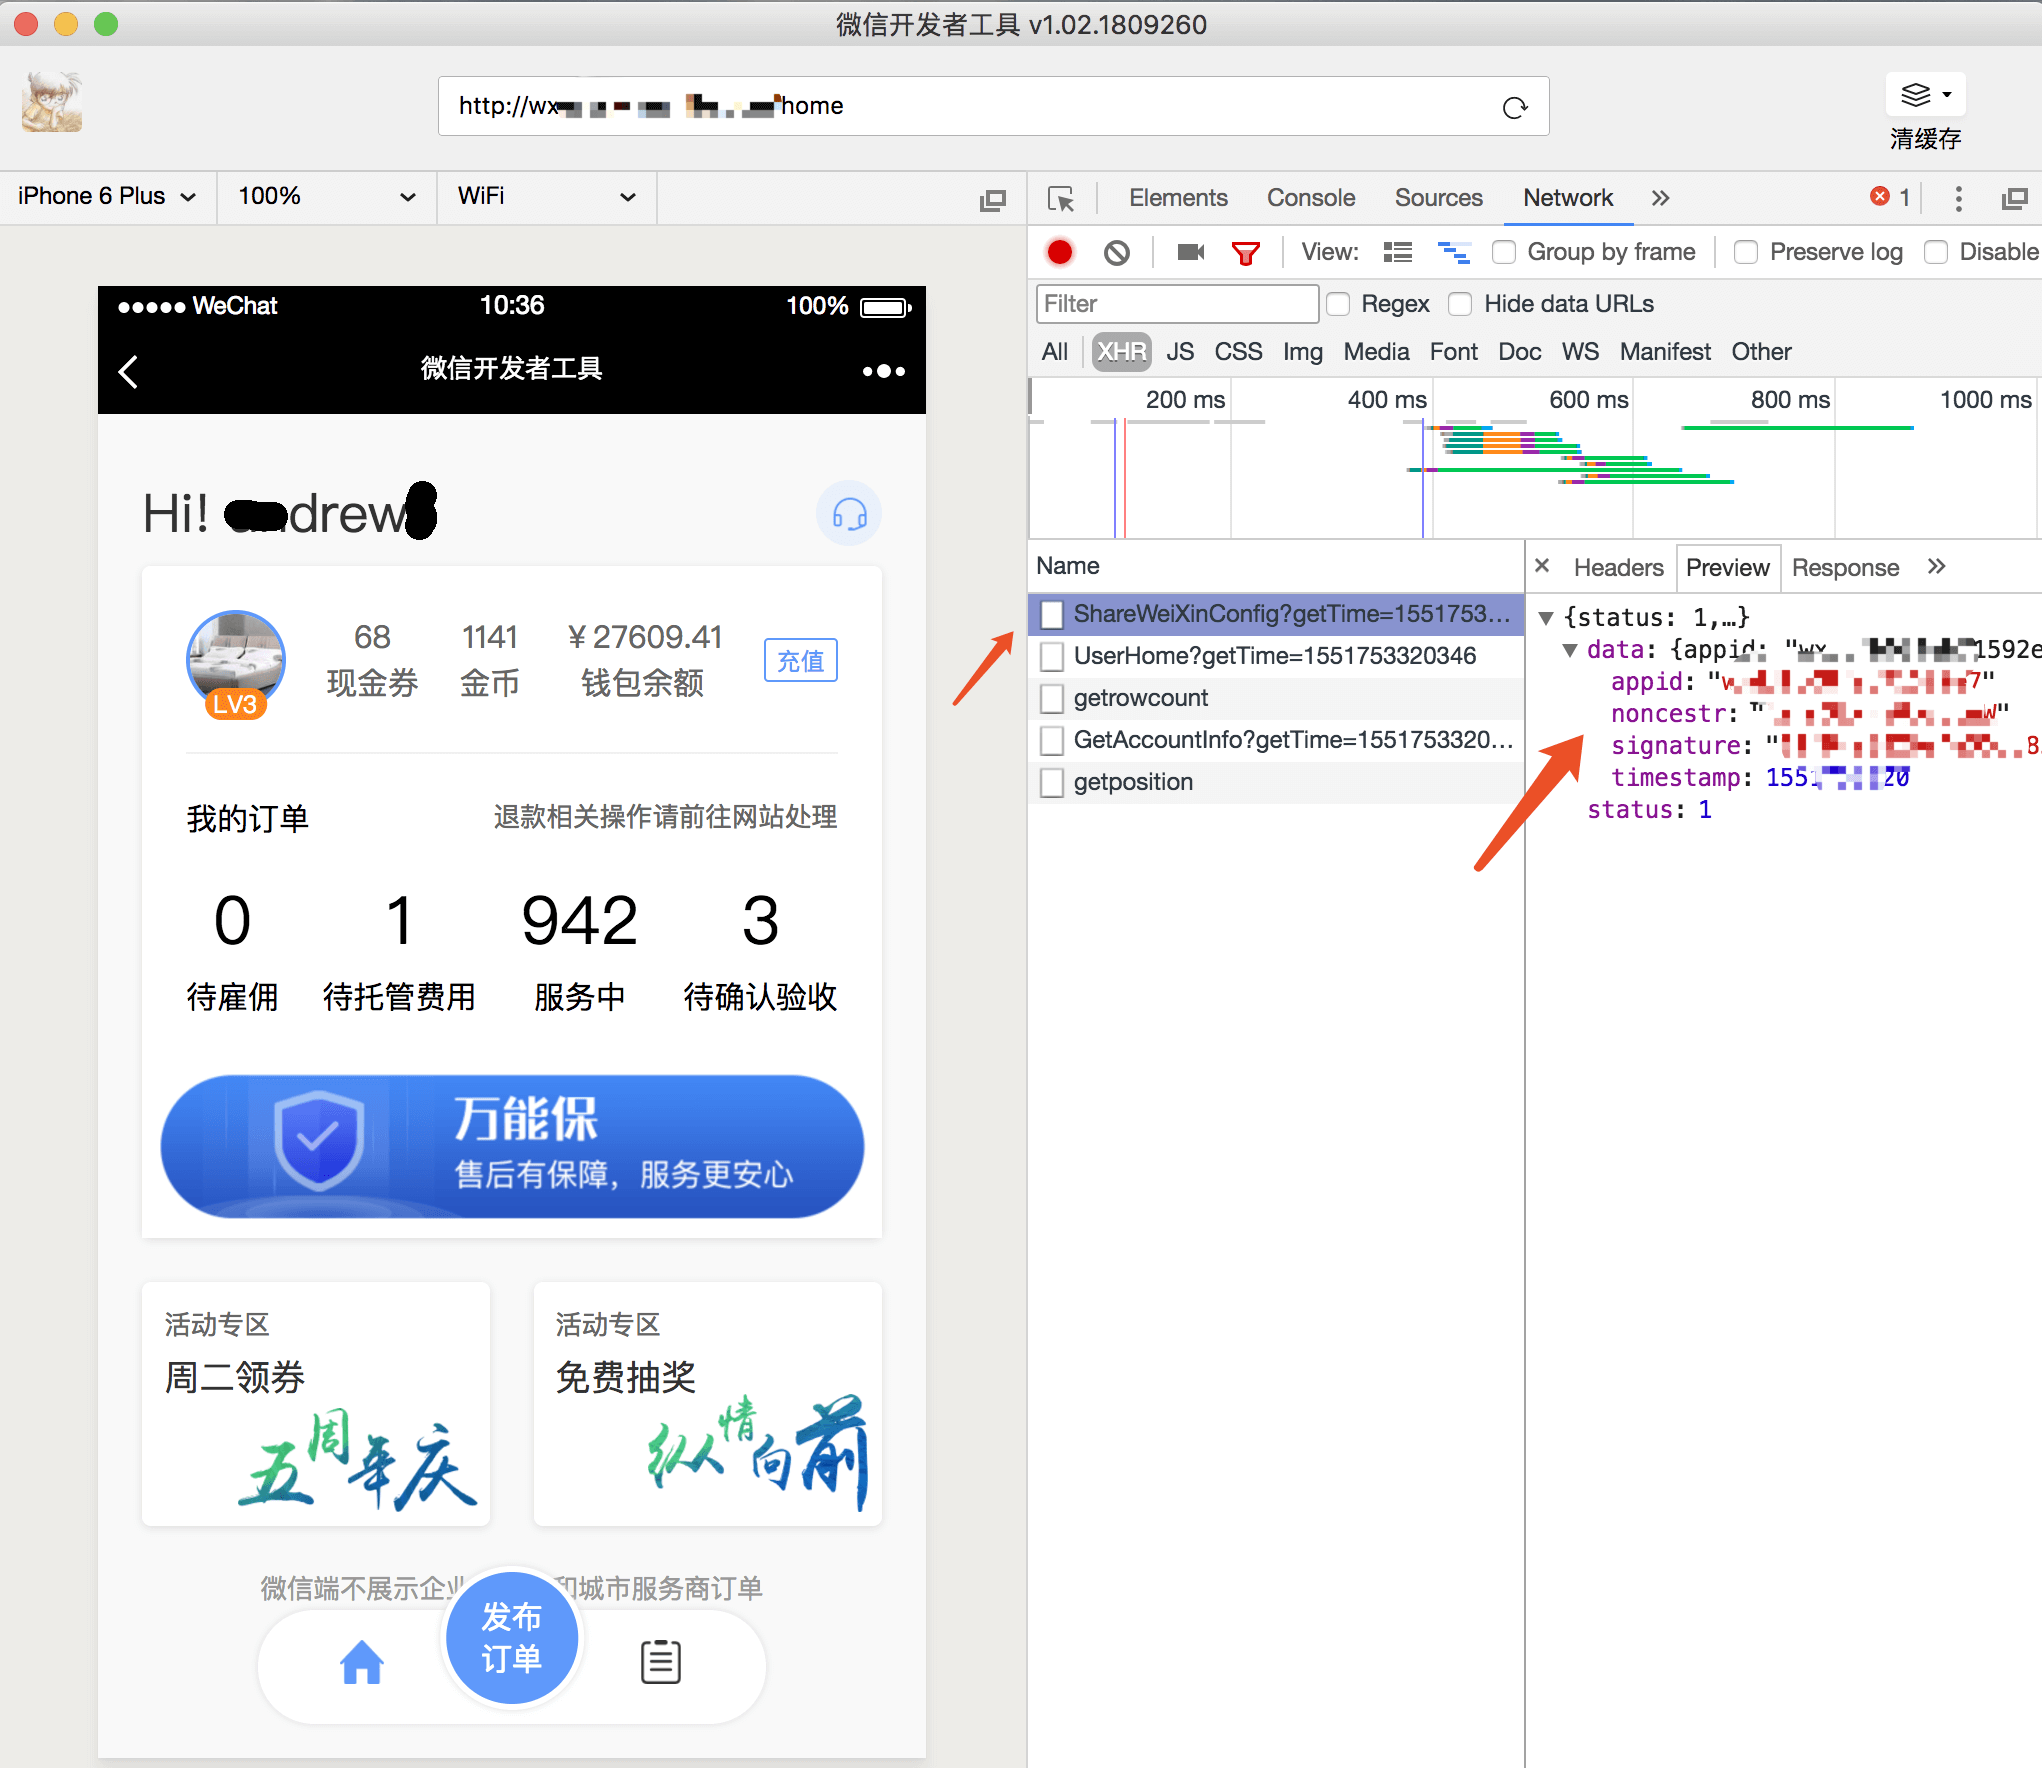This screenshot has height=1768, width=2042.
Task: Tap the 发布订单 publish order button
Action: (x=512, y=1637)
